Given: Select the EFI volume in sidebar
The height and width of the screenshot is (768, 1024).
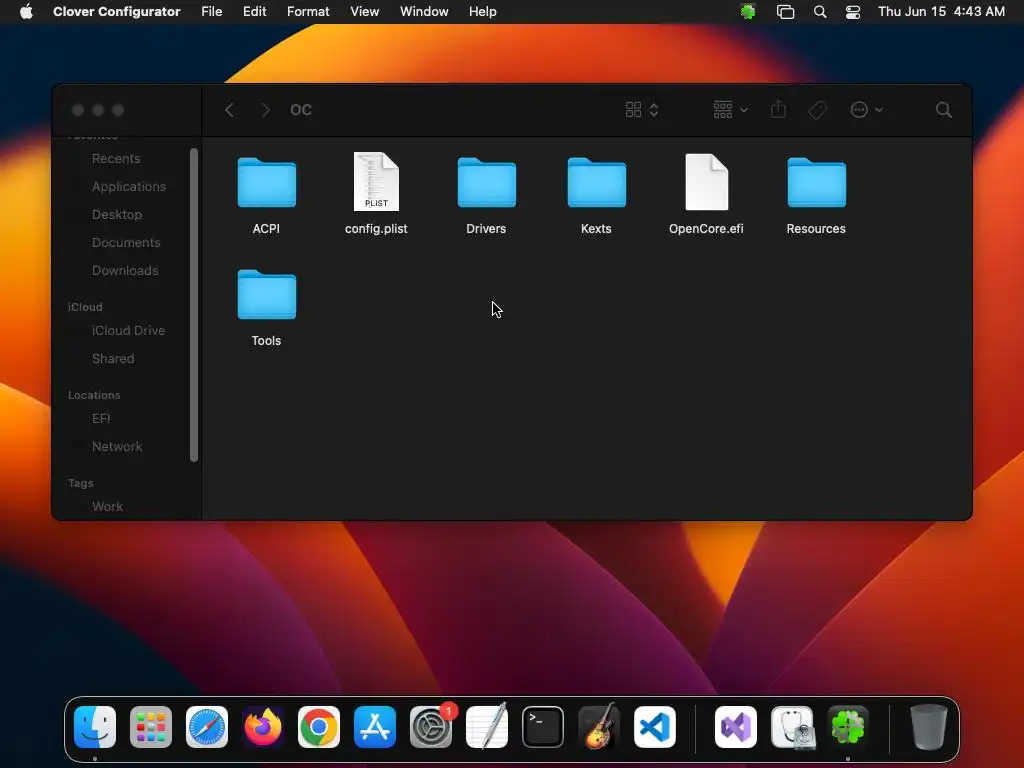Looking at the screenshot, I should click(101, 419).
